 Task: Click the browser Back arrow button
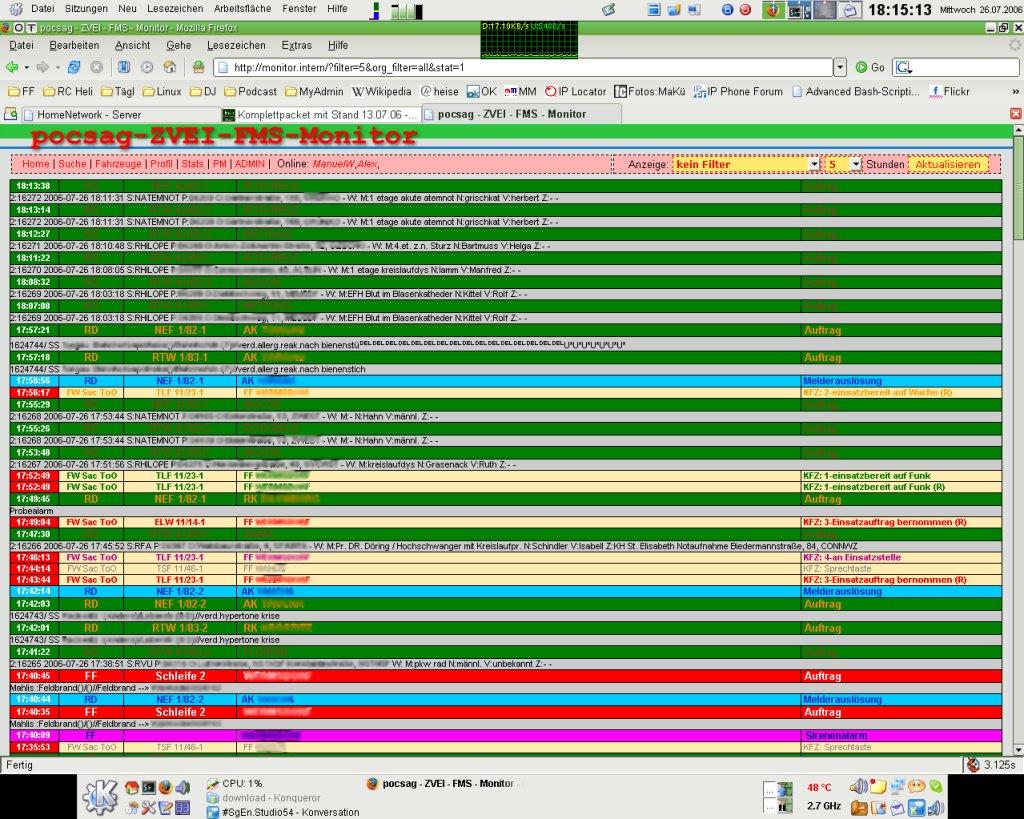13,67
